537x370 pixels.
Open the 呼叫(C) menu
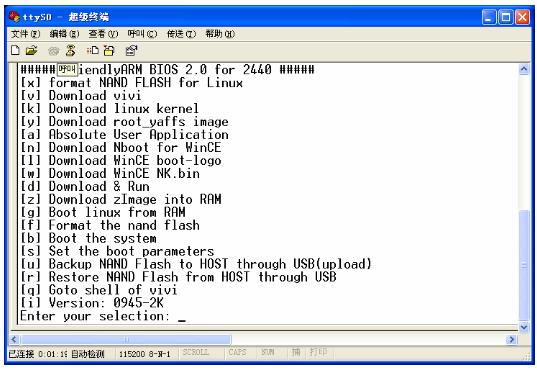tap(142, 34)
